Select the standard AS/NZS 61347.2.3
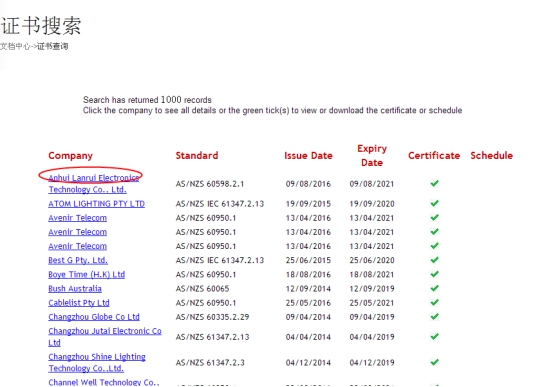This screenshot has width=554, height=387. point(210,363)
